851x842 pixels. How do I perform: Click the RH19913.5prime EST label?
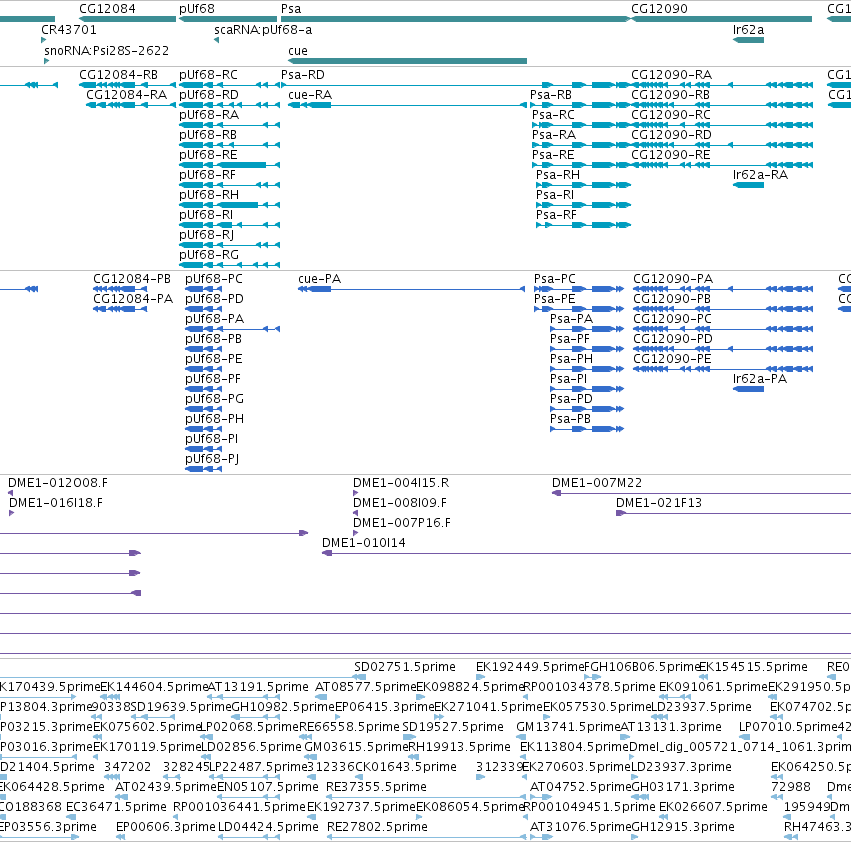[x=459, y=747]
